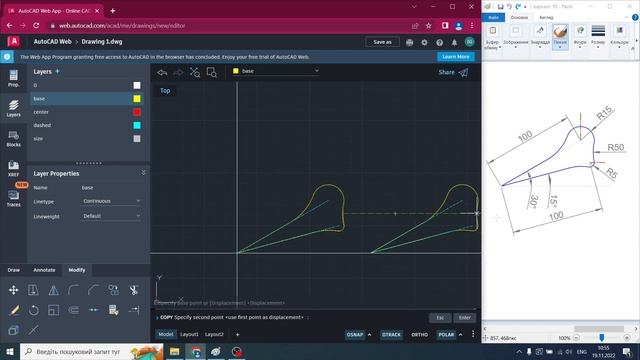640x360 pixels.
Task: Toggle POLAR tracking in status bar
Action: click(446, 335)
